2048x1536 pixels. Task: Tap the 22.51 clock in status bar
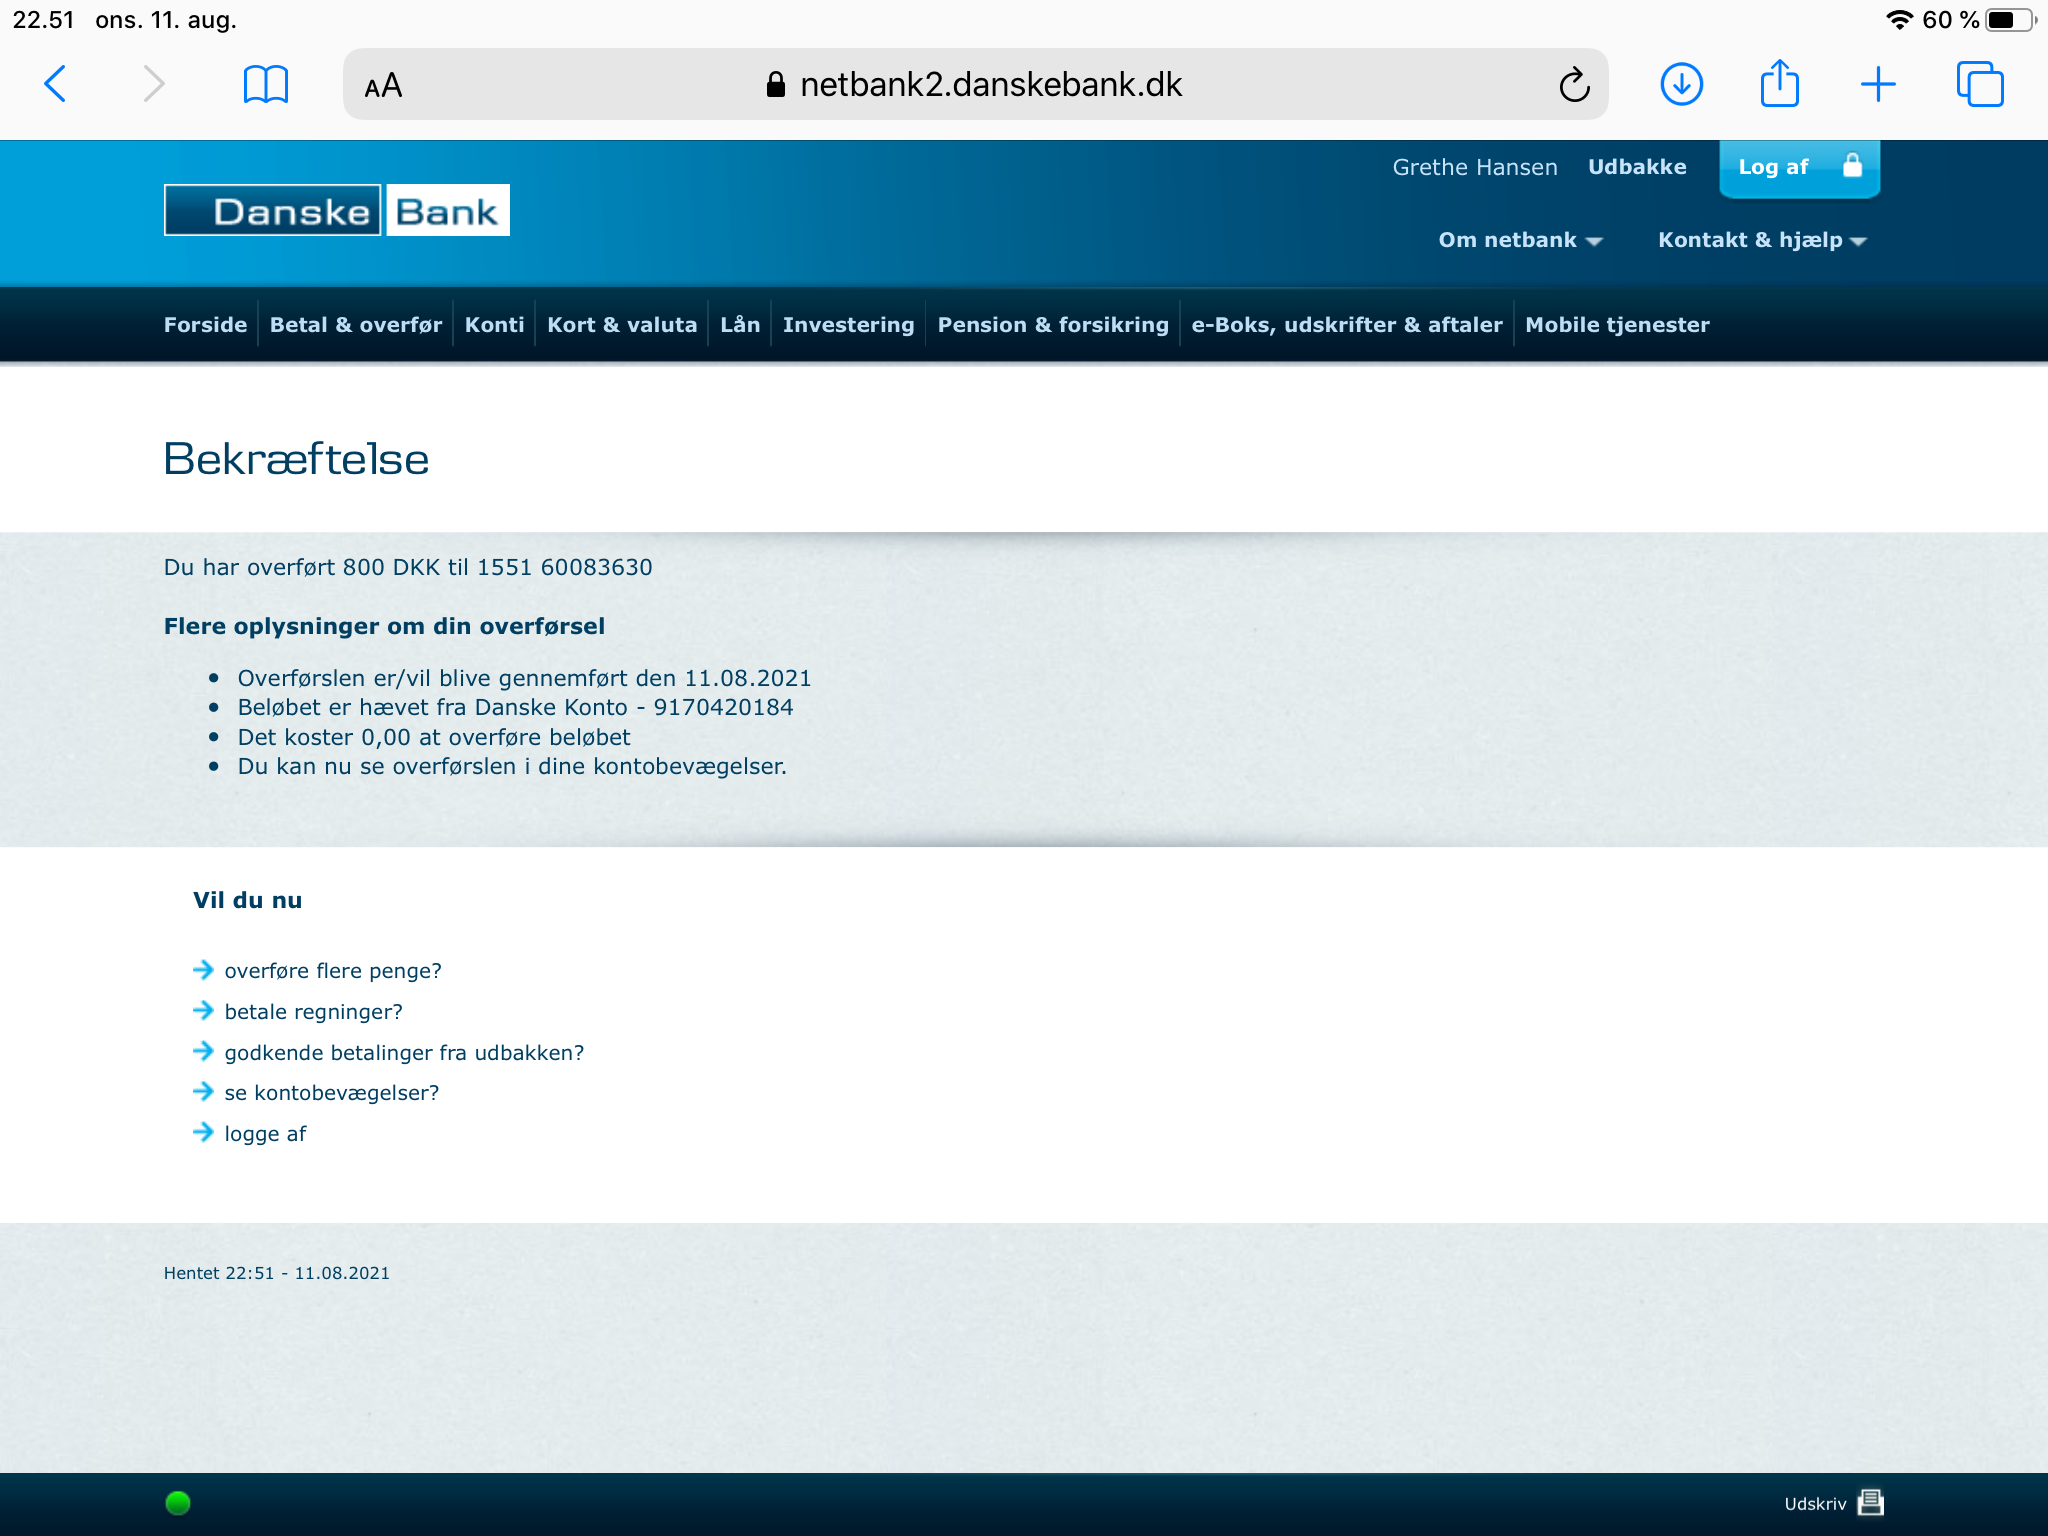point(43,20)
